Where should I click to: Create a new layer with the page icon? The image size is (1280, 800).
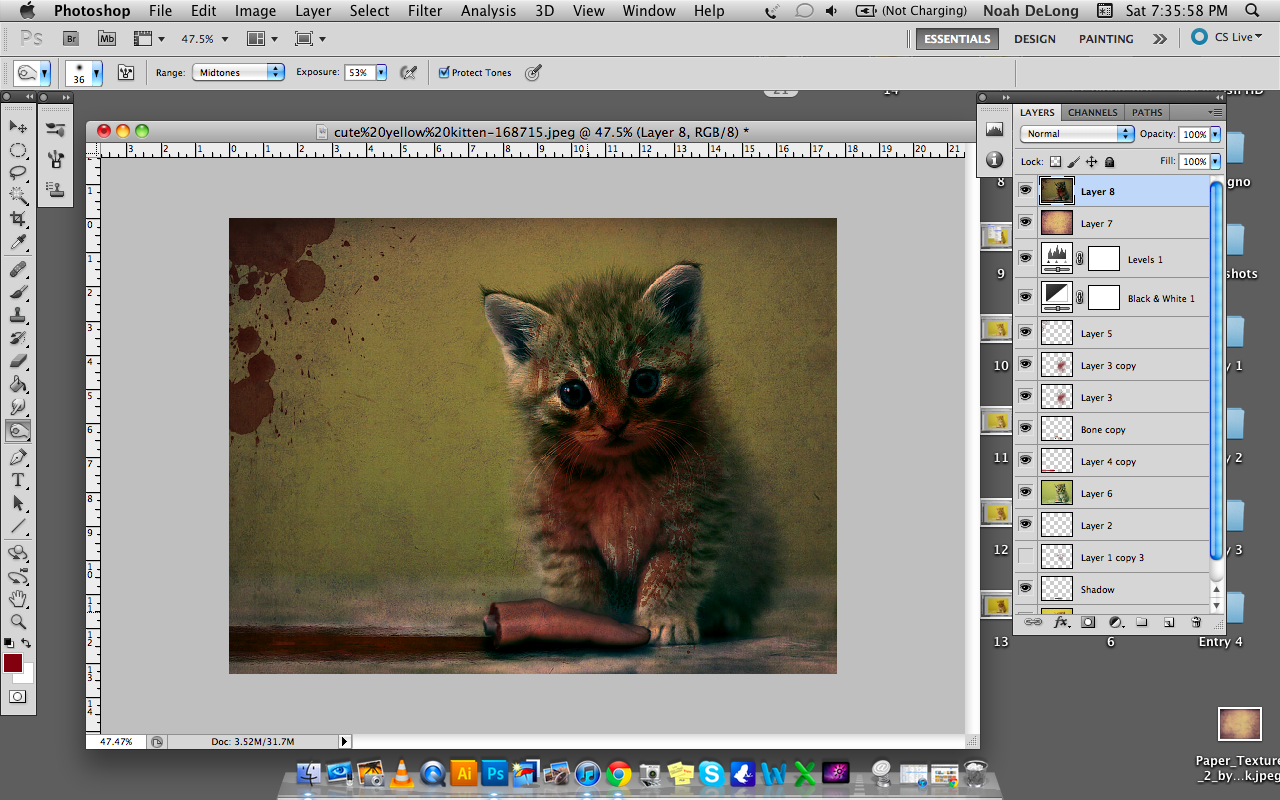pyautogui.click(x=1168, y=622)
